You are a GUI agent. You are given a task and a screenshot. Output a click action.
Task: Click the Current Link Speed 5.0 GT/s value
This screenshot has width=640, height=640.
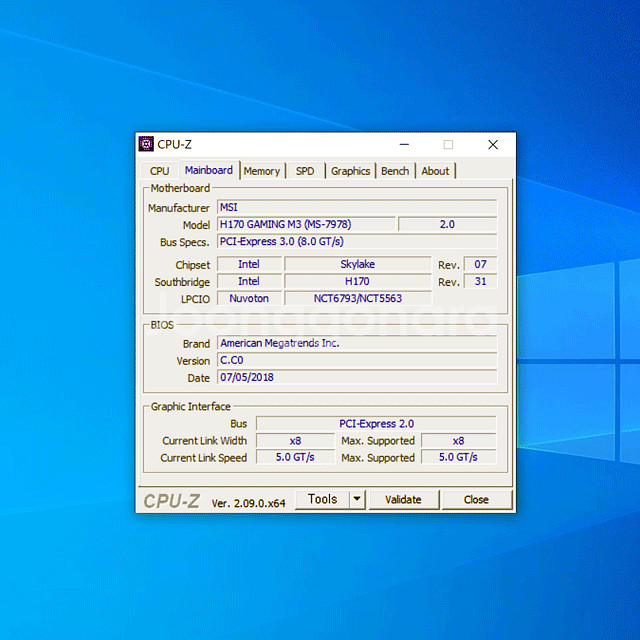(295, 457)
